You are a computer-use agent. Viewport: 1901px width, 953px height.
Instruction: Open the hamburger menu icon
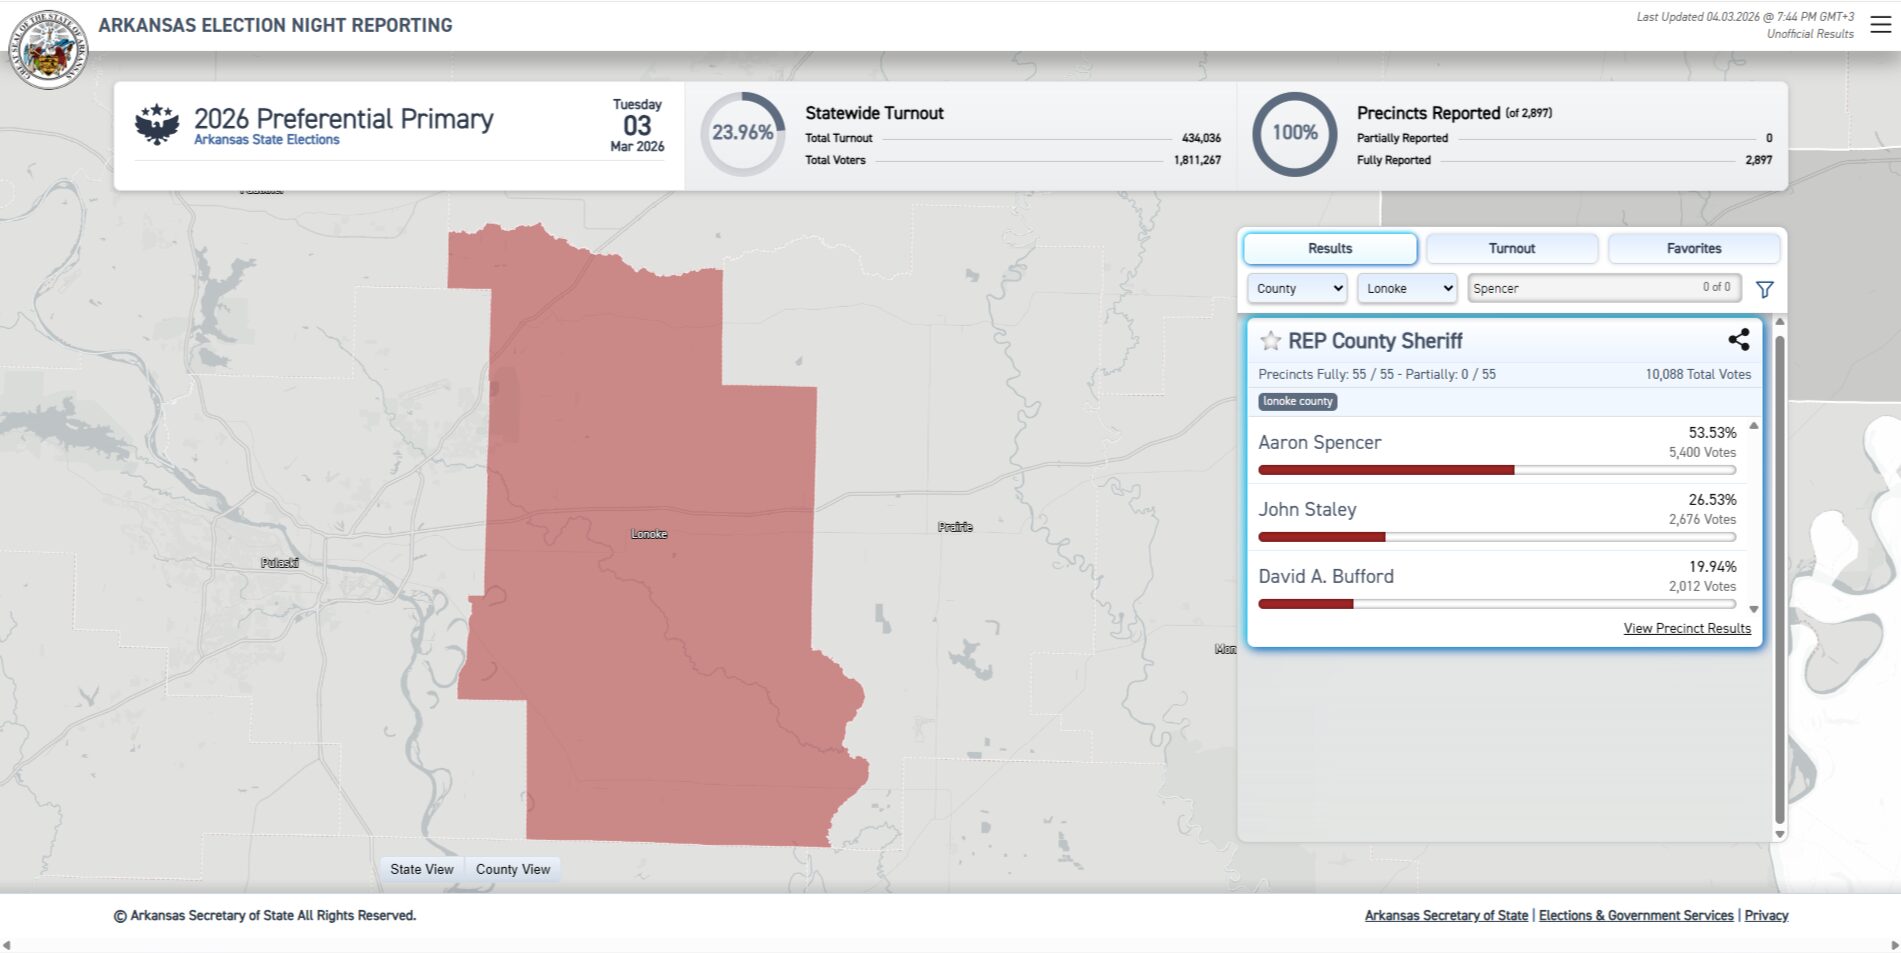click(1880, 25)
